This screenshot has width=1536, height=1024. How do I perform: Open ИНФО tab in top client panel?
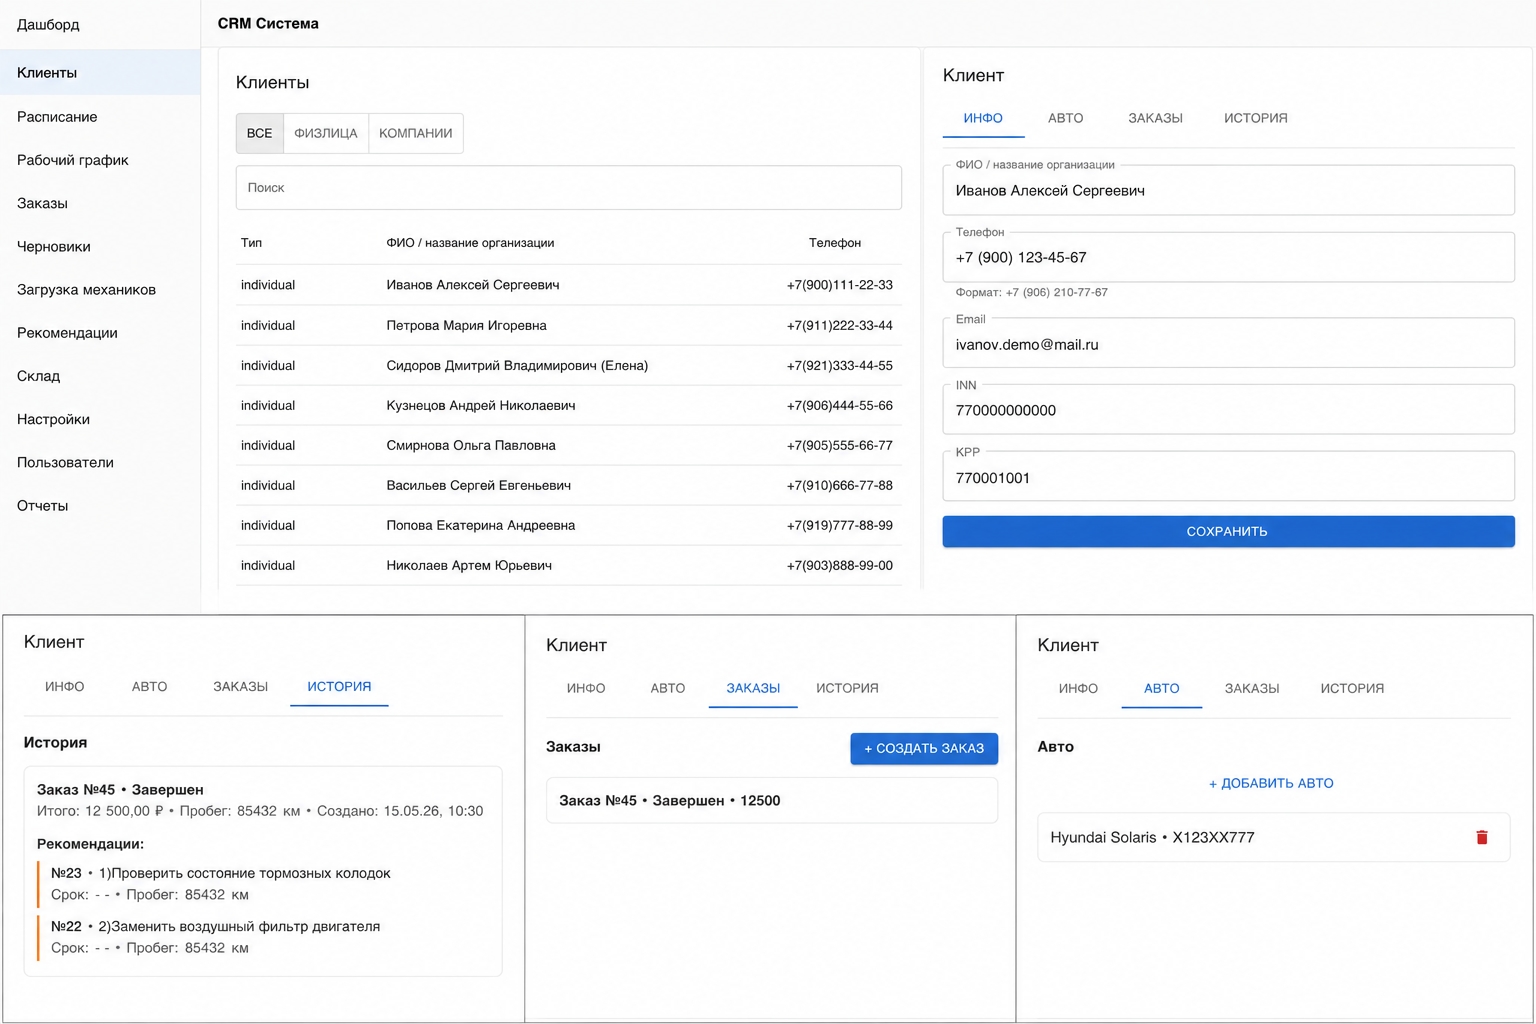[x=983, y=118]
